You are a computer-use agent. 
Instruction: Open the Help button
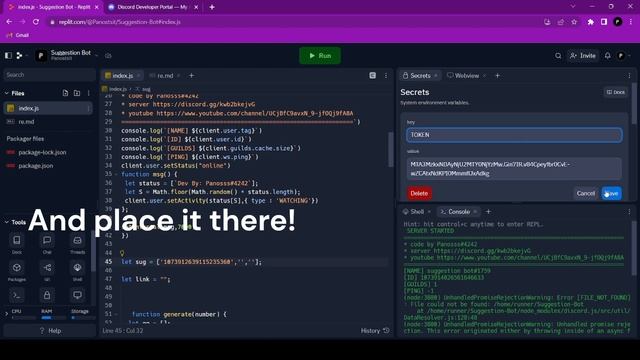pyautogui.click(x=50, y=331)
